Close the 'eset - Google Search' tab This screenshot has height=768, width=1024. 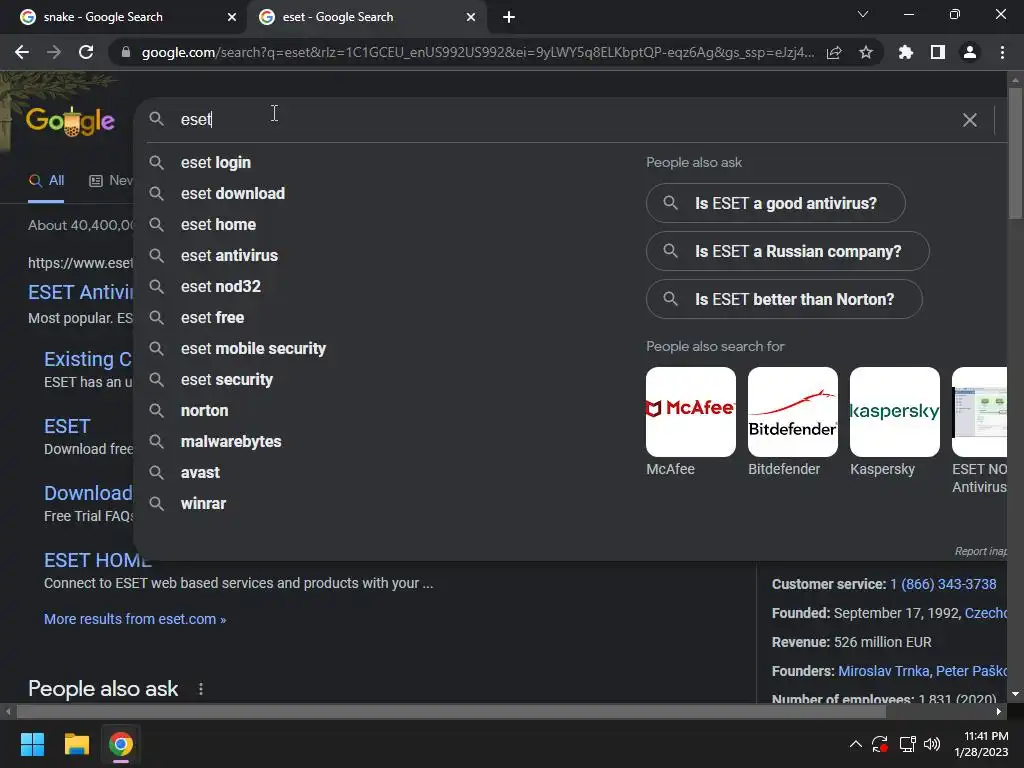tap(471, 18)
